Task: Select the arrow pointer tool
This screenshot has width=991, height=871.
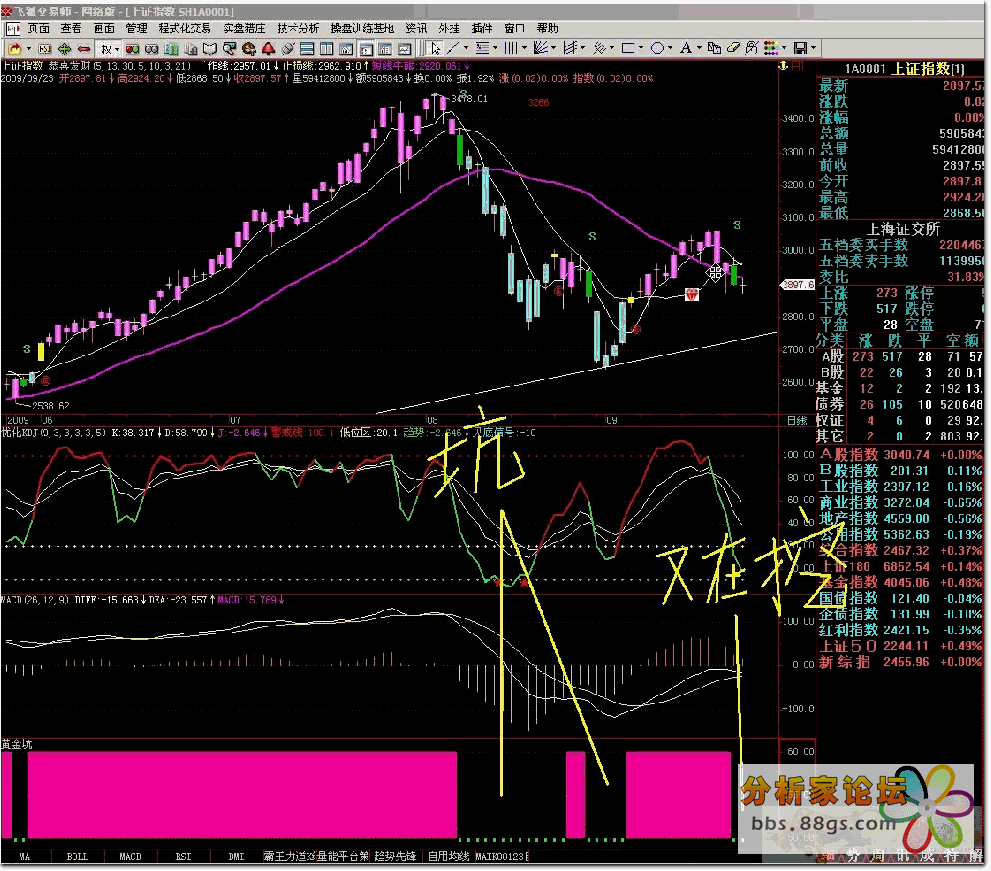Action: [436, 47]
